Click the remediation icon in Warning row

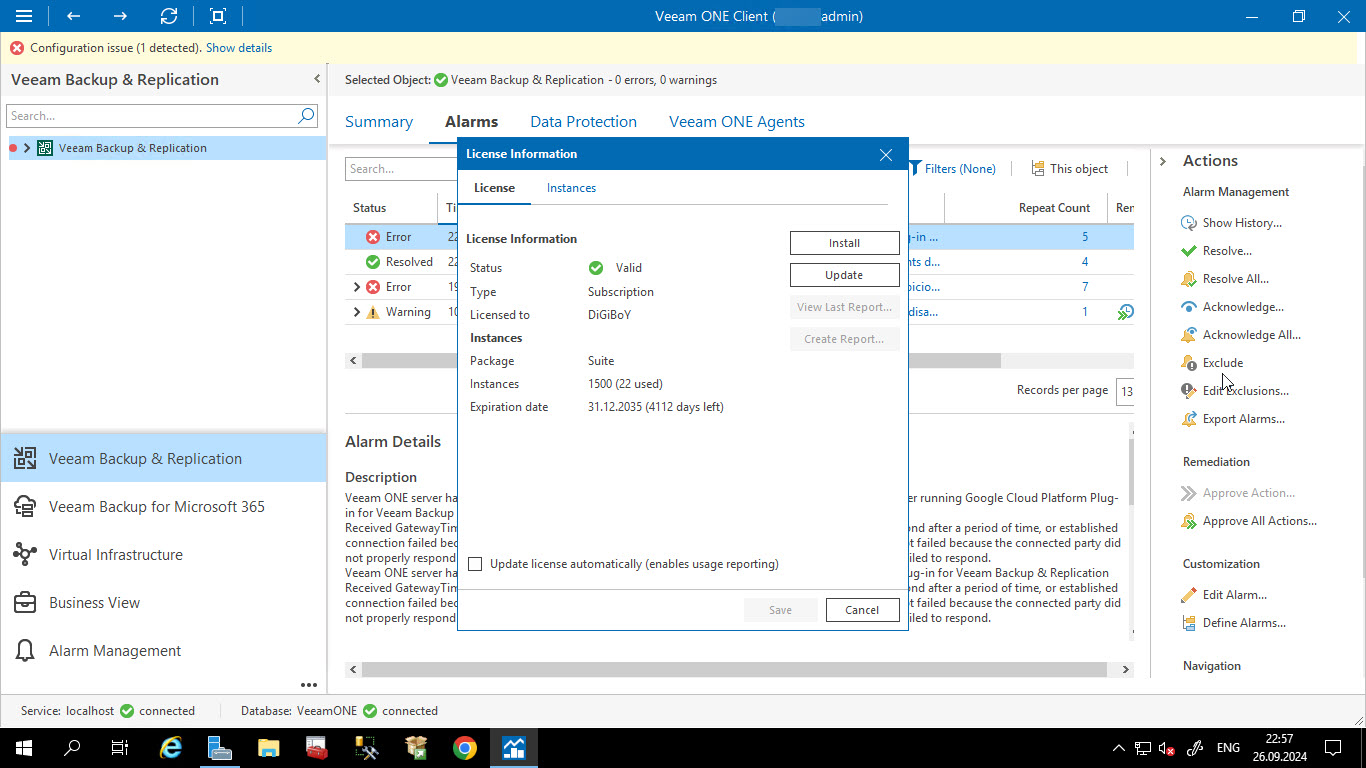click(1125, 312)
